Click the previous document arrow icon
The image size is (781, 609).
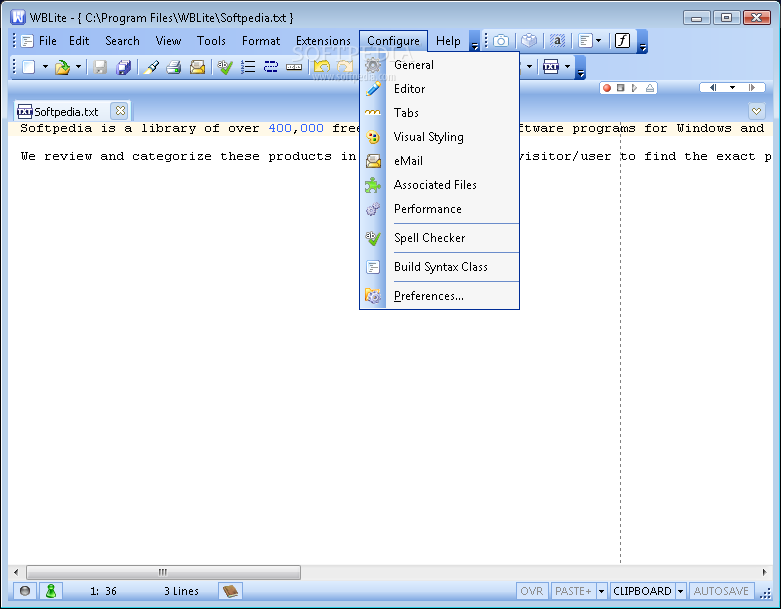coord(712,88)
